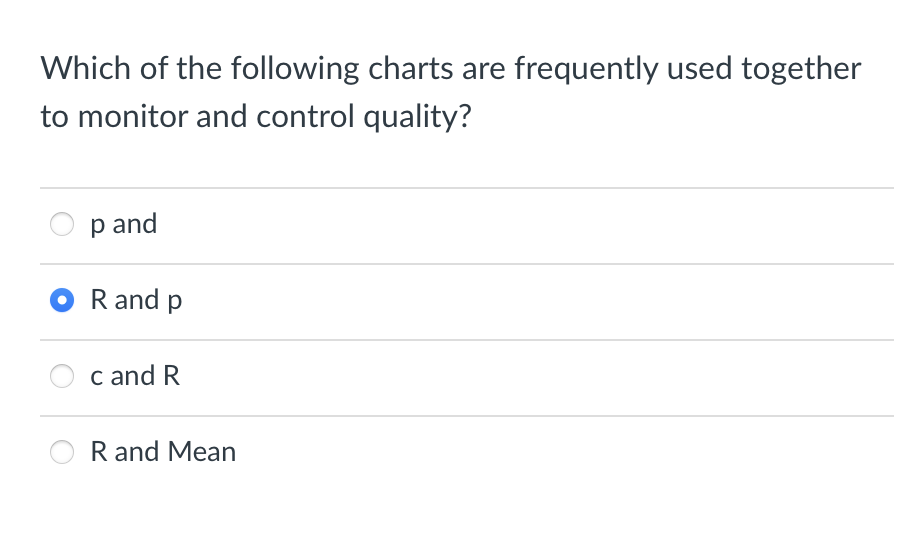Select the "p and" radio button

63,224
